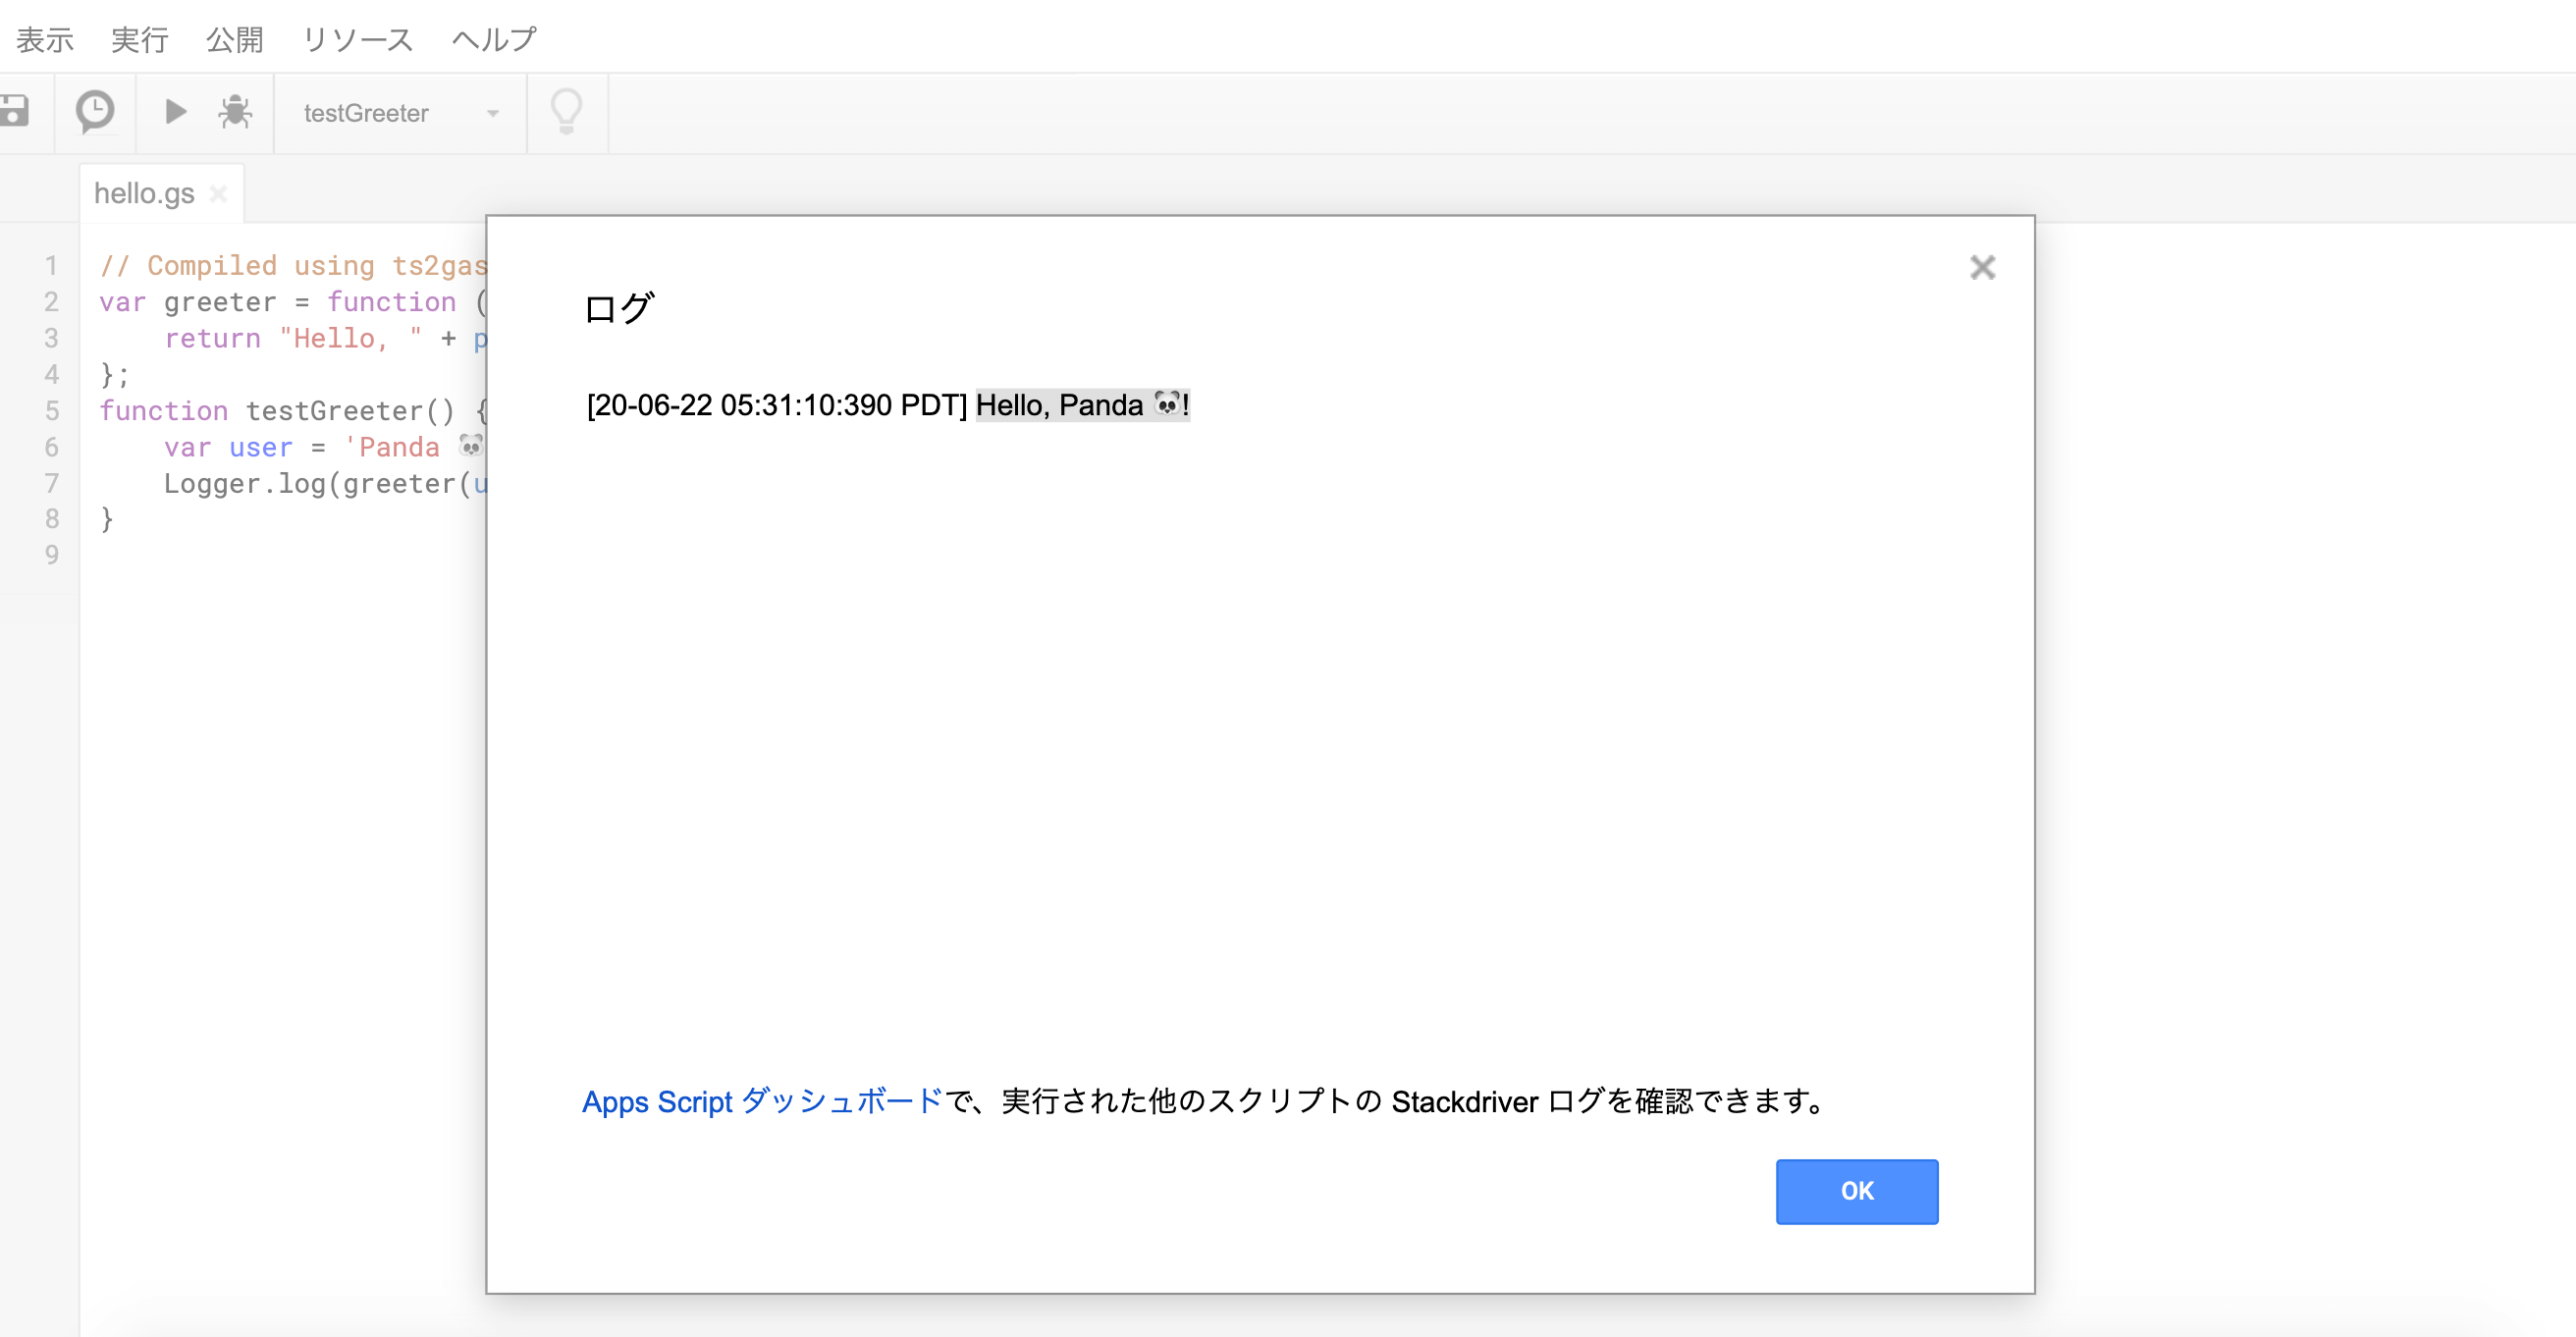Open the 実行 menu
The width and height of the screenshot is (2576, 1337).
[x=139, y=39]
